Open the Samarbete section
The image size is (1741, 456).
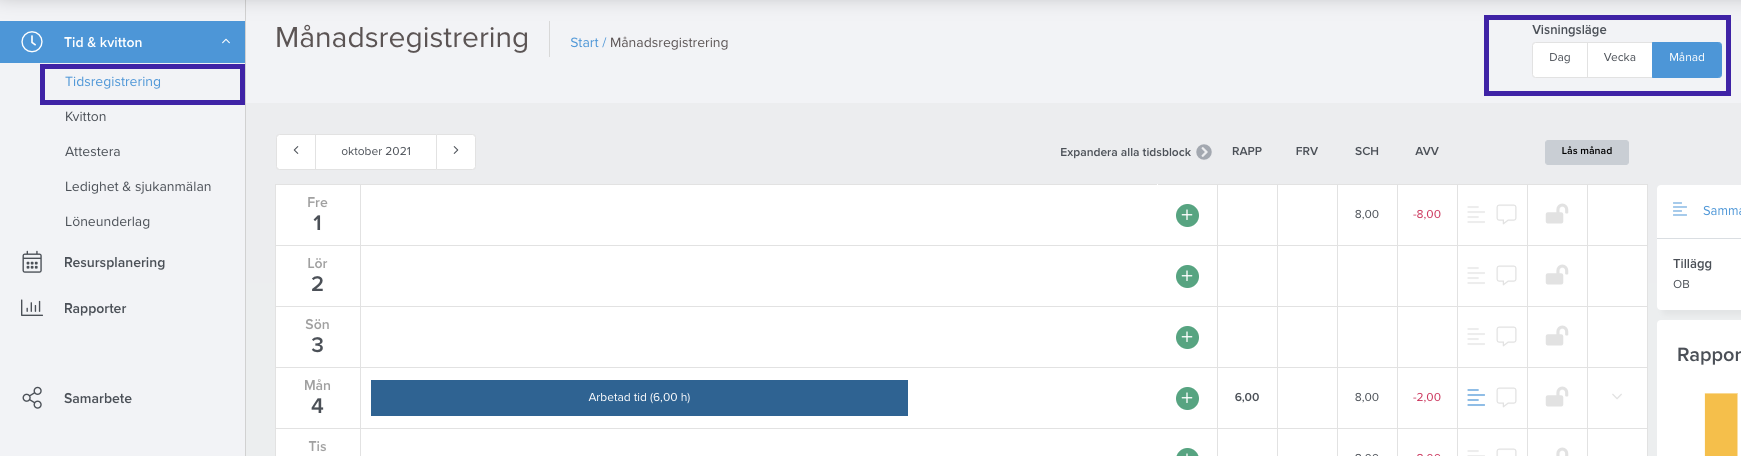coord(98,399)
